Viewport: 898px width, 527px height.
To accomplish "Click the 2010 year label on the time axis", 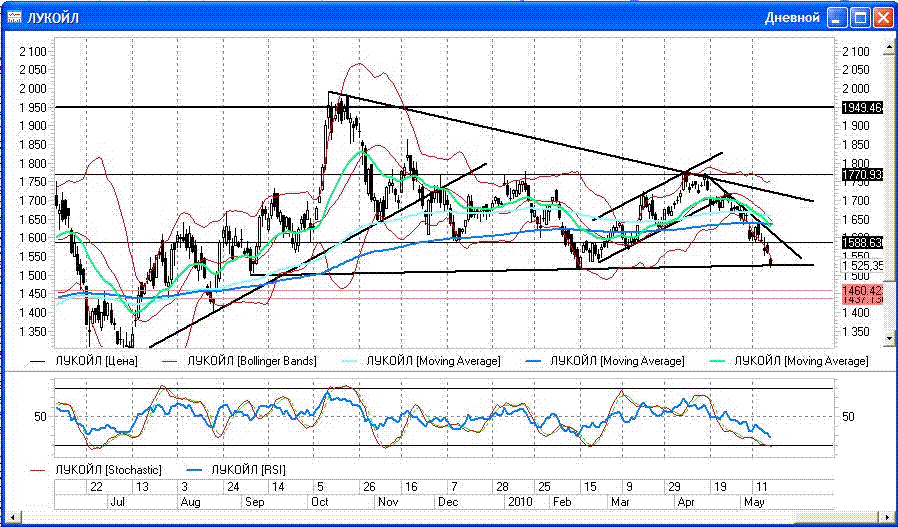I will click(521, 502).
